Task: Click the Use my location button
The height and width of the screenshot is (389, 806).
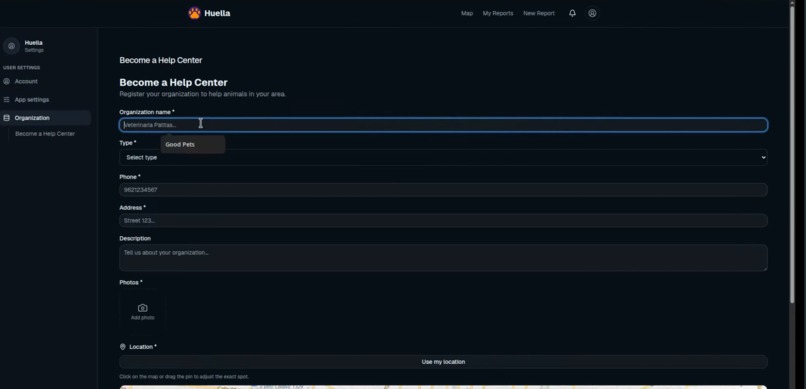Action: click(x=444, y=362)
